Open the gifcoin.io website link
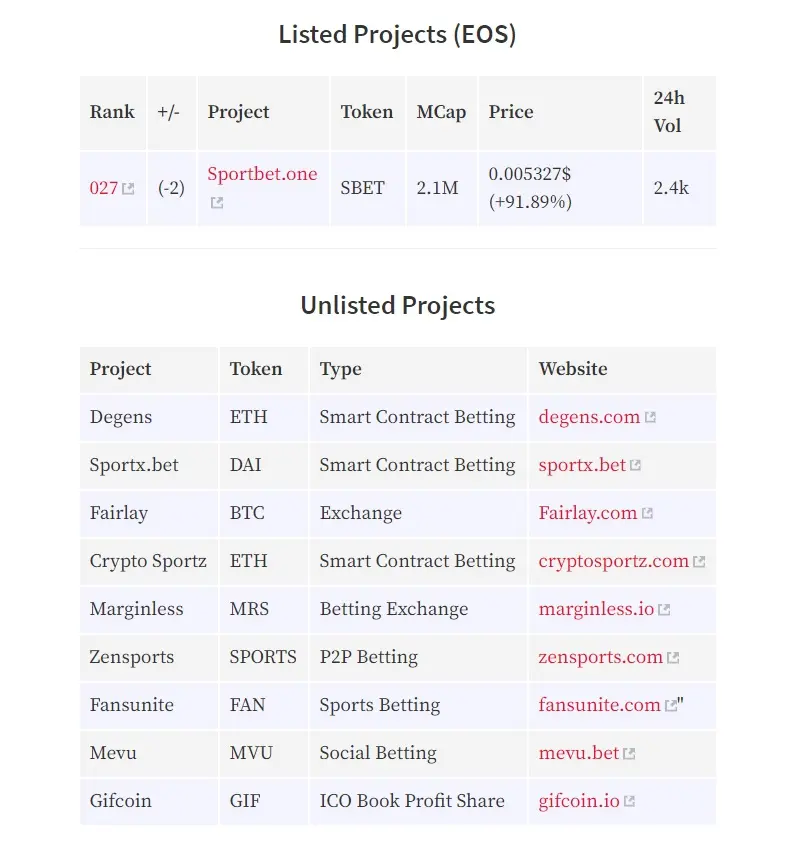Viewport: 789px width, 842px height. [x=579, y=801]
